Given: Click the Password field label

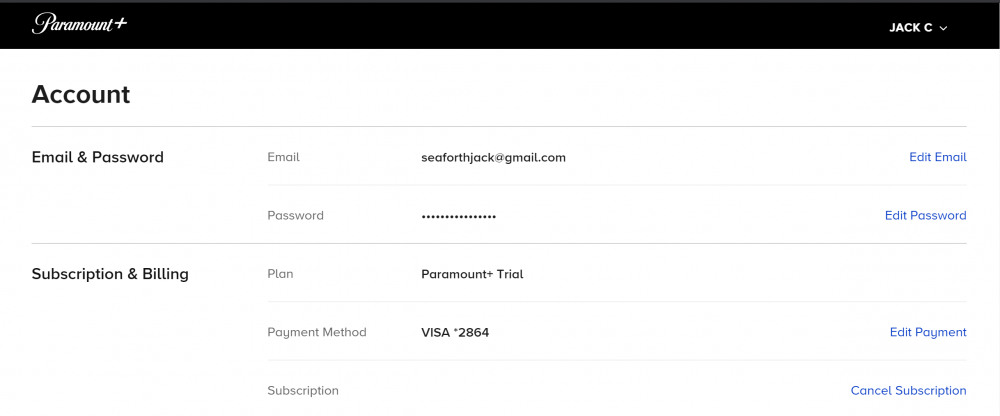Looking at the screenshot, I should tap(295, 215).
